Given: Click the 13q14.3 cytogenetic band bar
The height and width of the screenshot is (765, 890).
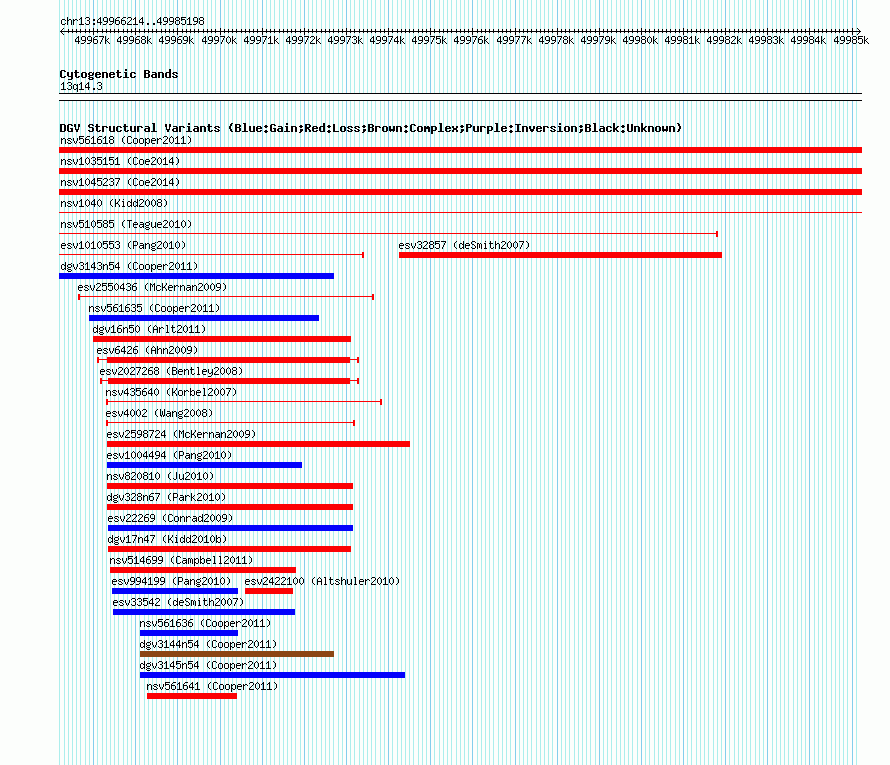Looking at the screenshot, I should pos(460,97).
